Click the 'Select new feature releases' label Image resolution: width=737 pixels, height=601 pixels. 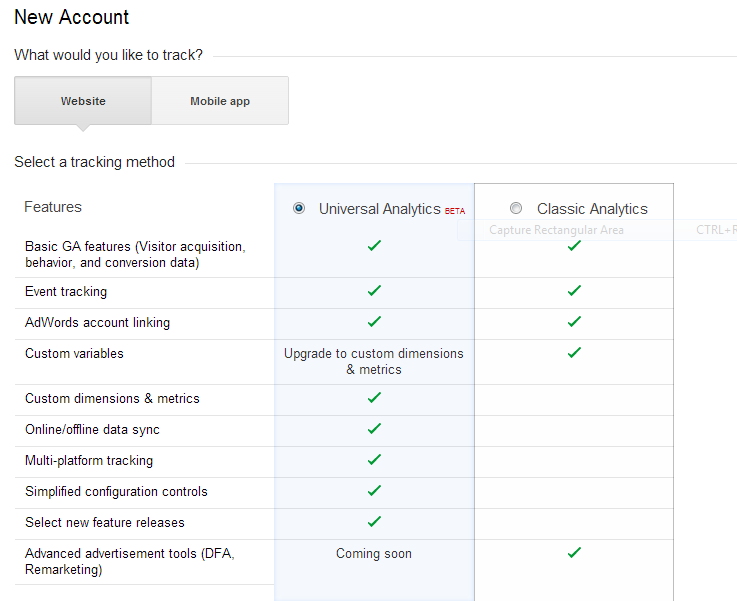[x=105, y=523]
